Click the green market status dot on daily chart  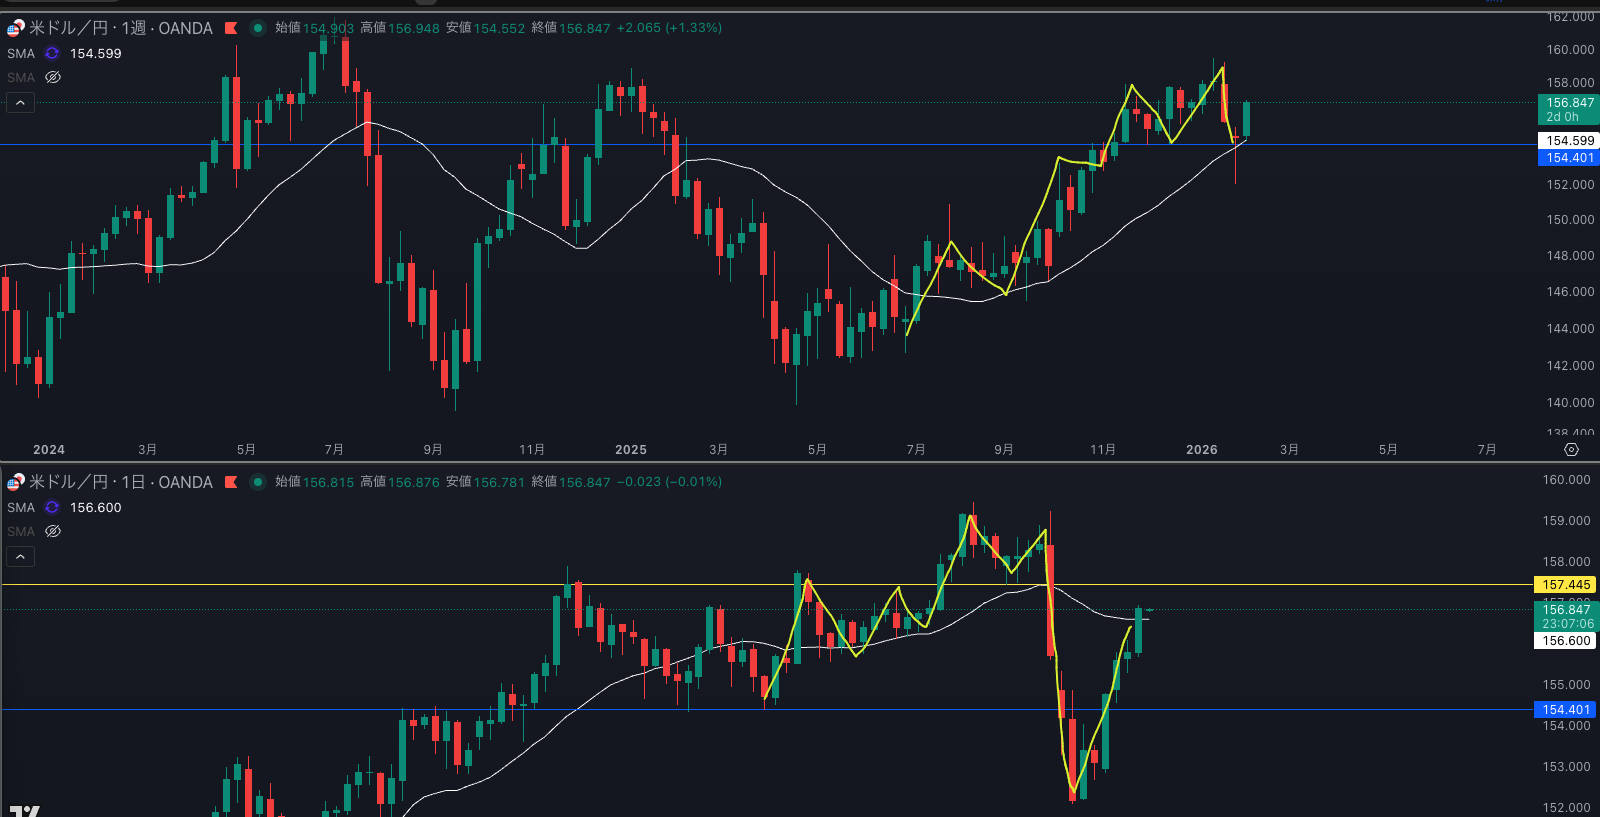[257, 482]
